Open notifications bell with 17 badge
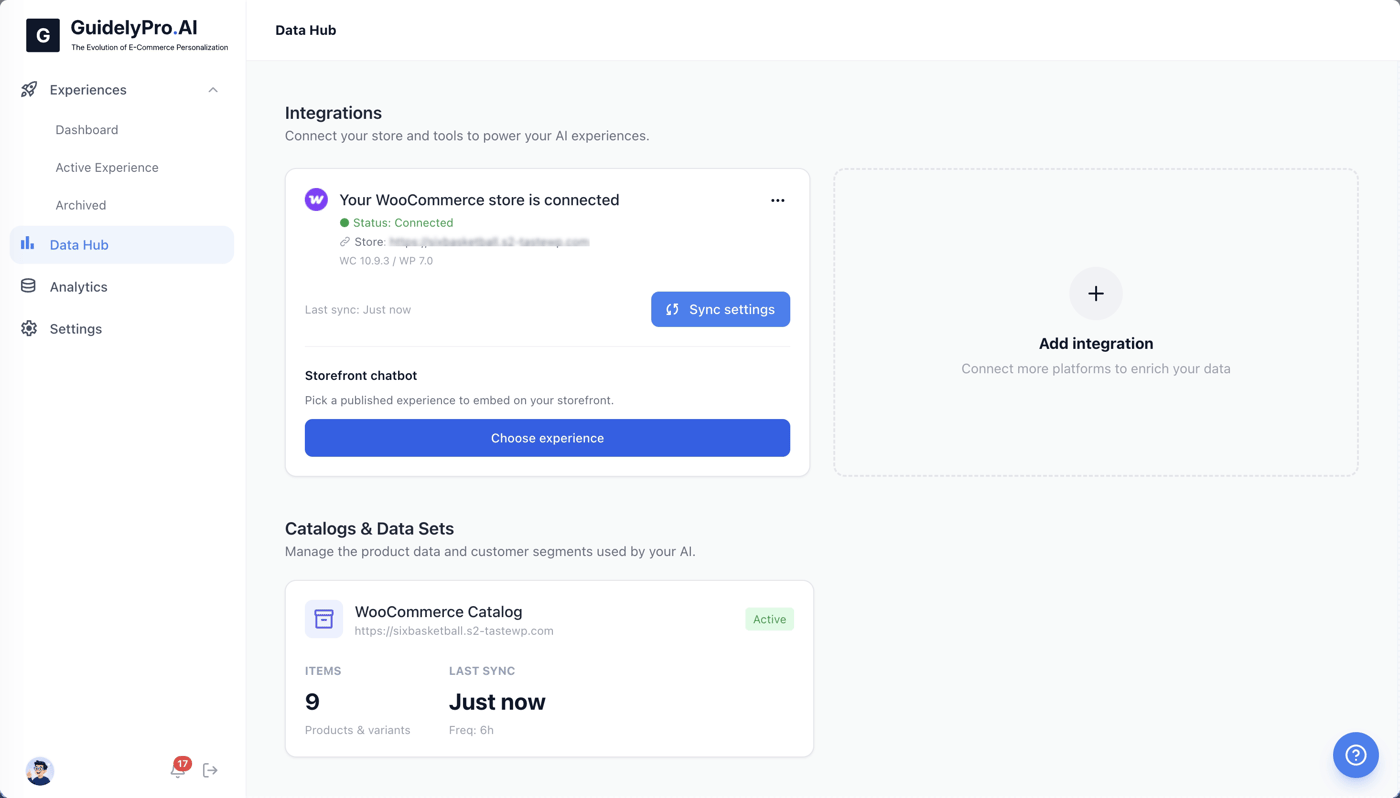The image size is (1400, 798). [x=179, y=768]
